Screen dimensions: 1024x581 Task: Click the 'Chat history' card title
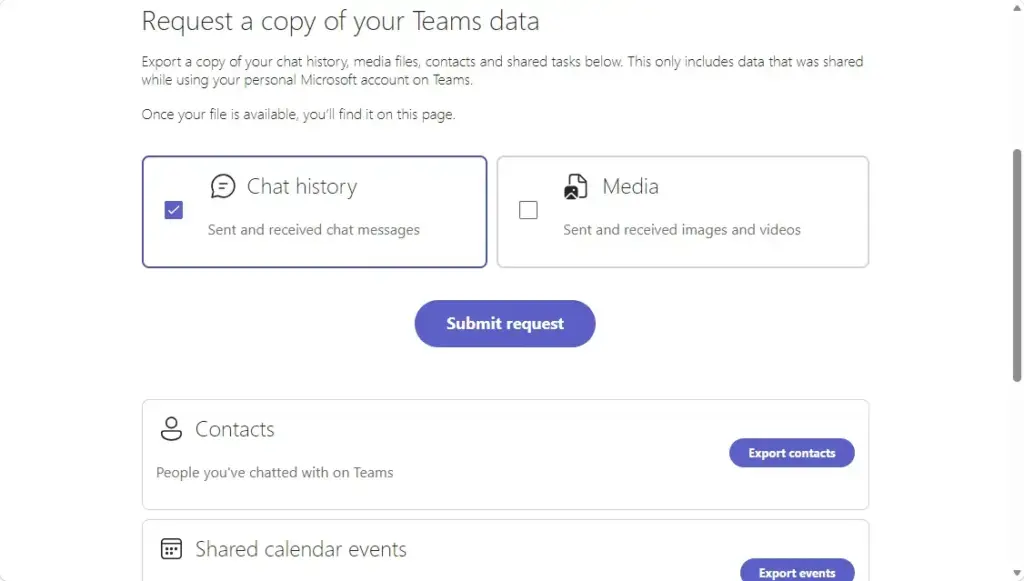[x=302, y=187]
